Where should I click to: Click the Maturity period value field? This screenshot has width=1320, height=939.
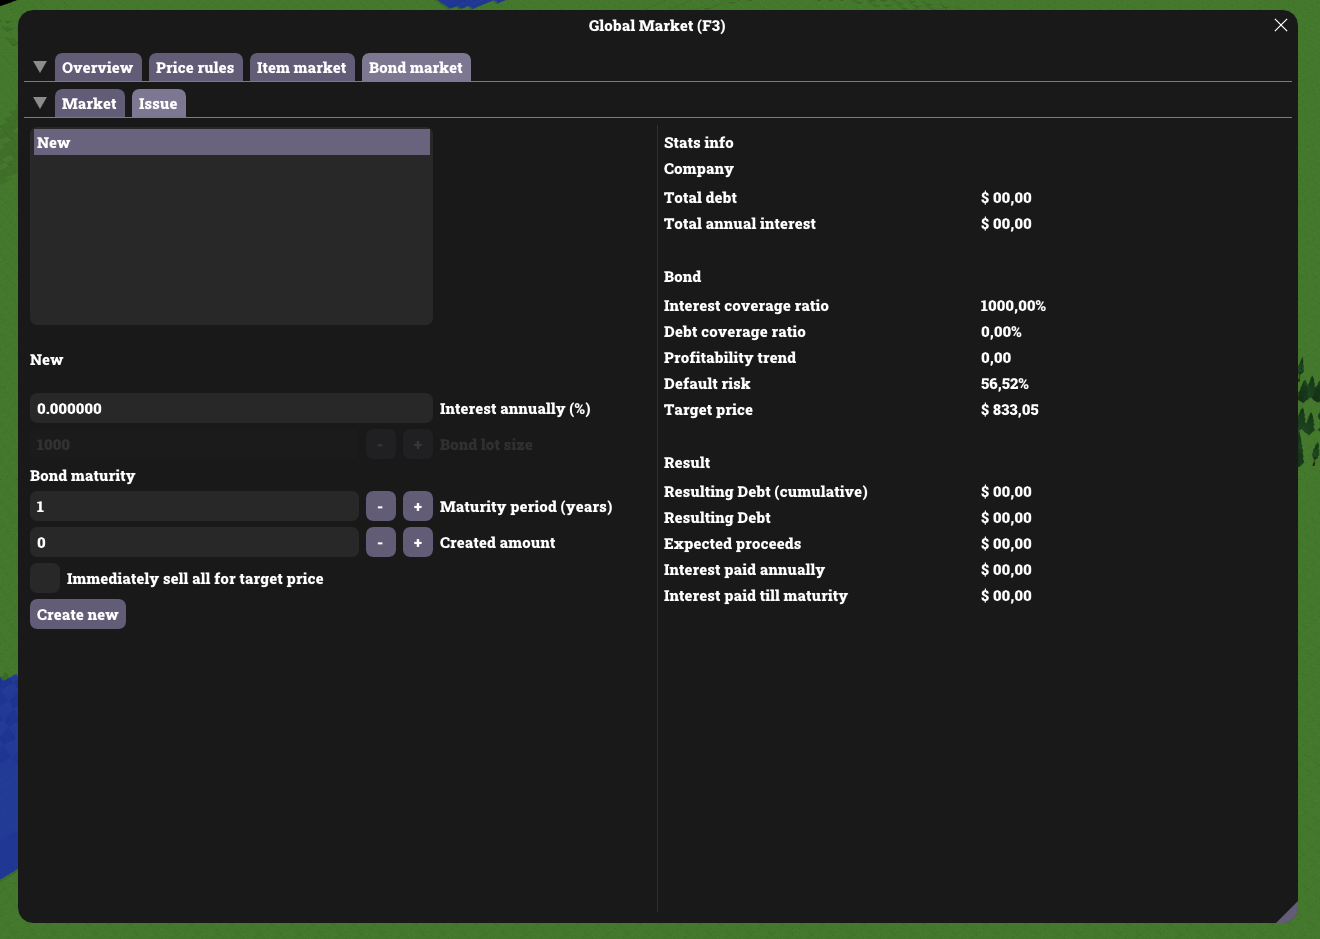pyautogui.click(x=194, y=507)
